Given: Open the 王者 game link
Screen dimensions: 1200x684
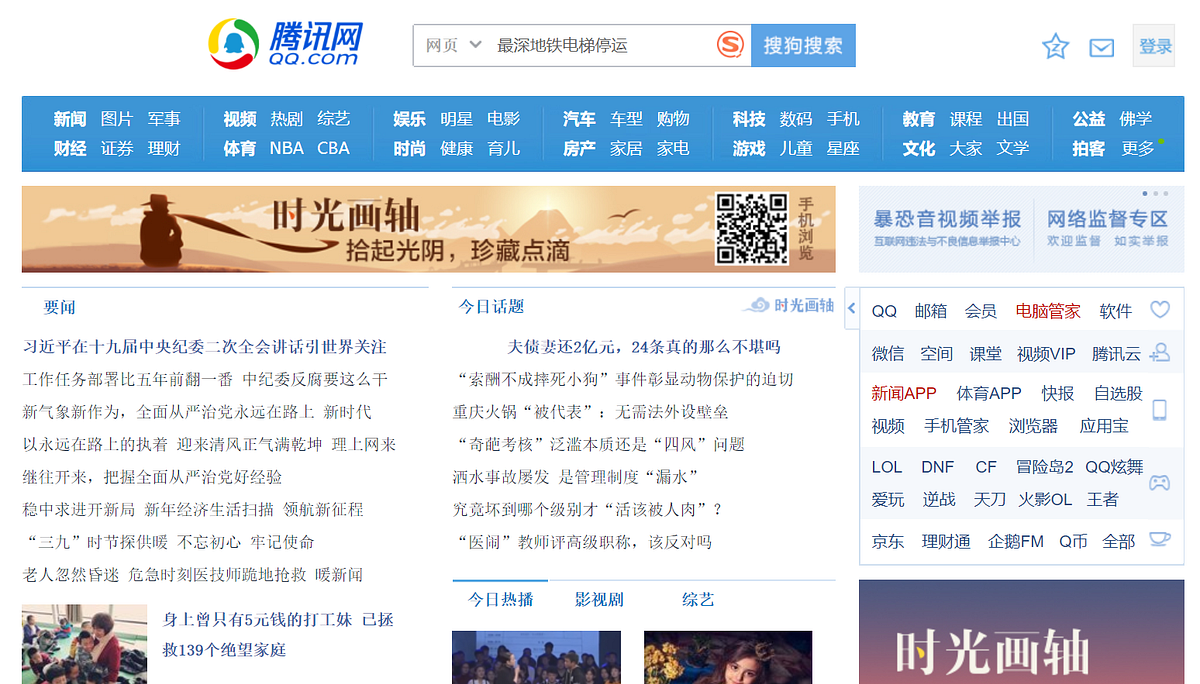Looking at the screenshot, I should click(x=1103, y=499).
